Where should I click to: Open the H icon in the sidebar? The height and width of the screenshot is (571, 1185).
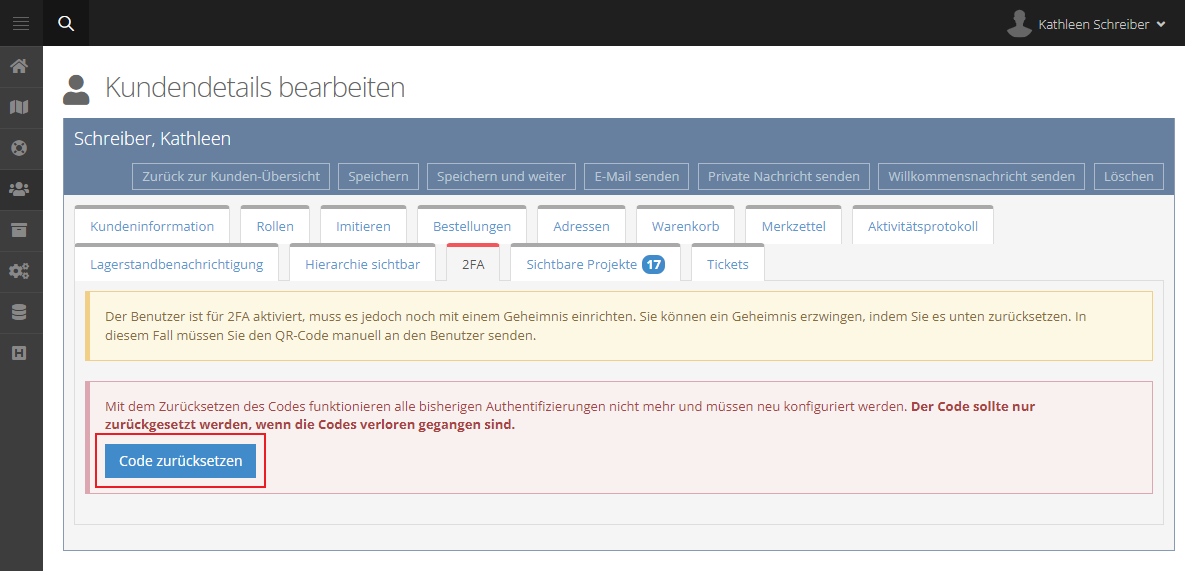point(20,353)
